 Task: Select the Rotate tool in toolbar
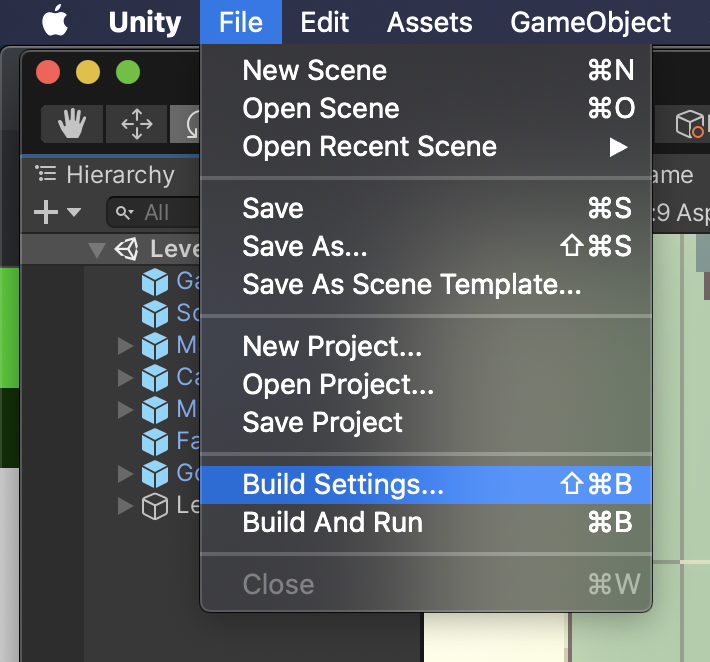187,124
